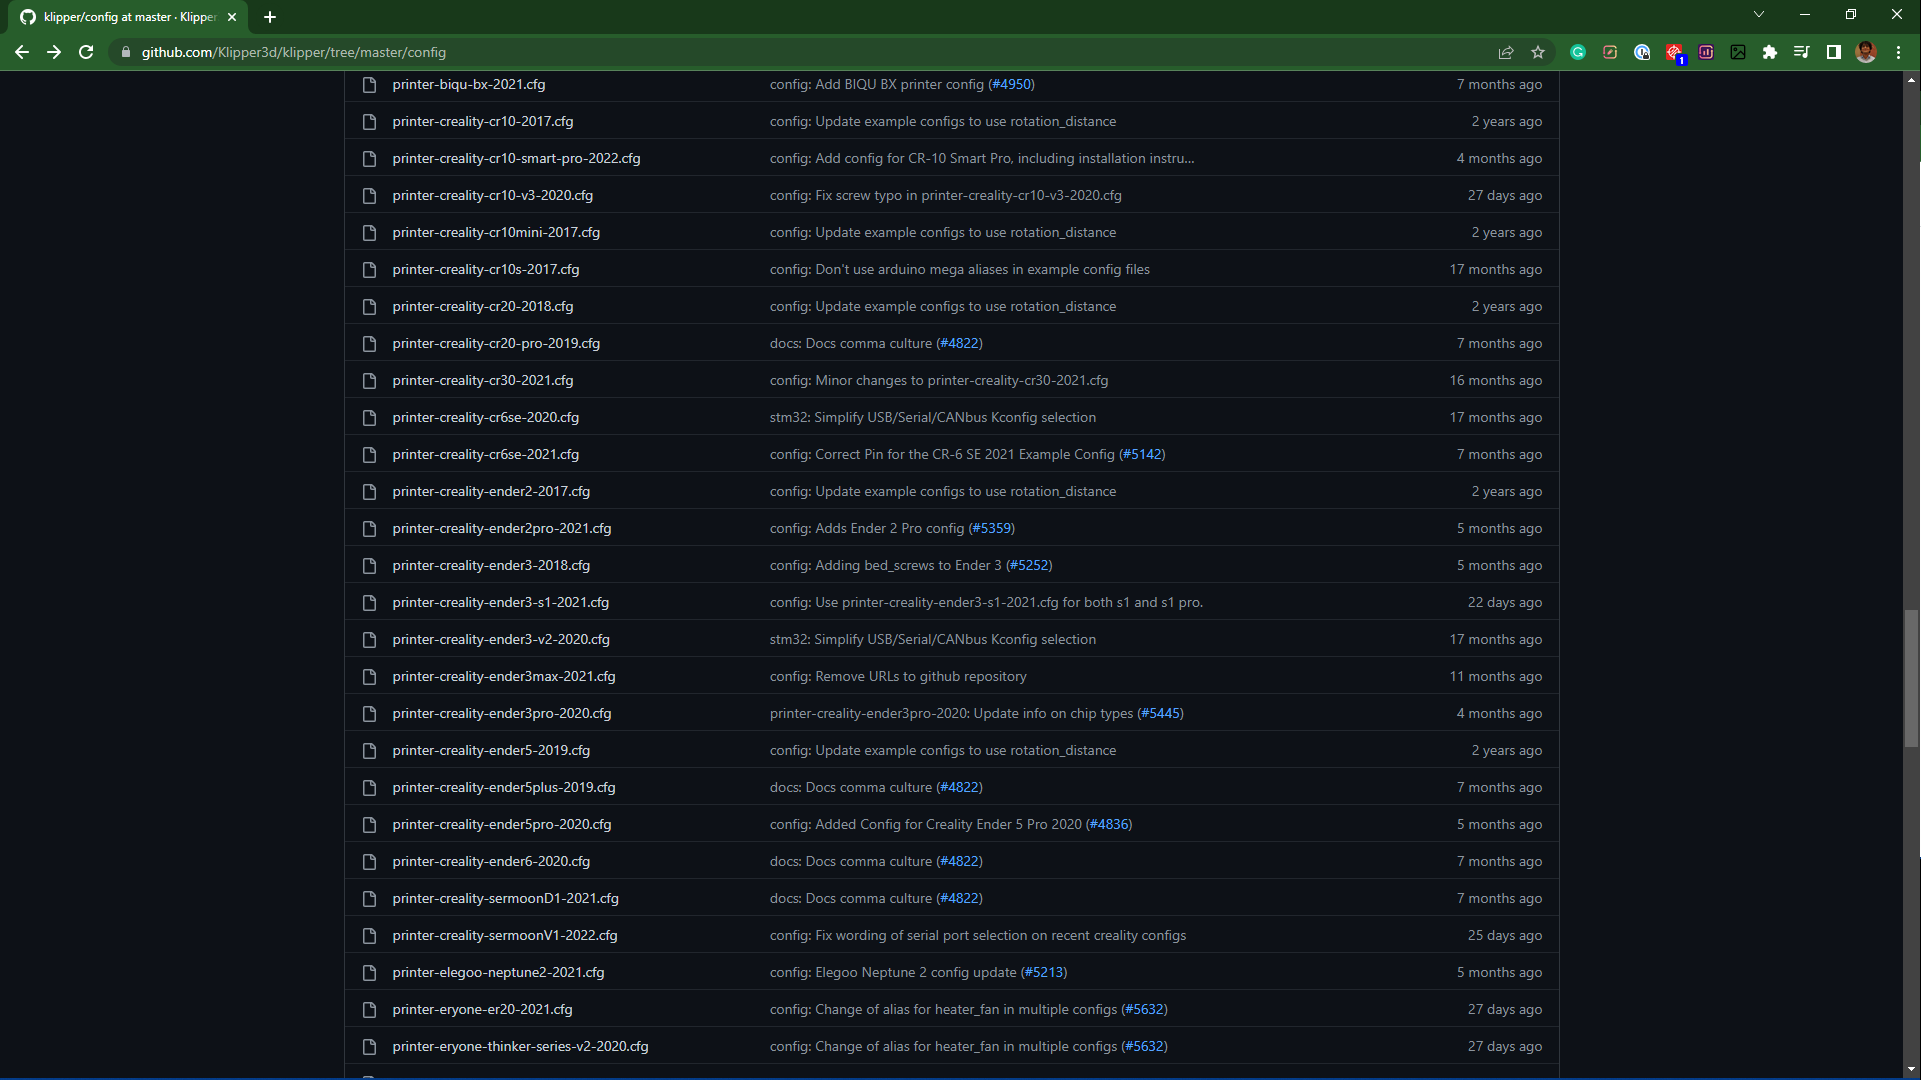Viewport: 1921px width, 1080px height.
Task: Open pull request #5252 link
Action: pos(1029,565)
